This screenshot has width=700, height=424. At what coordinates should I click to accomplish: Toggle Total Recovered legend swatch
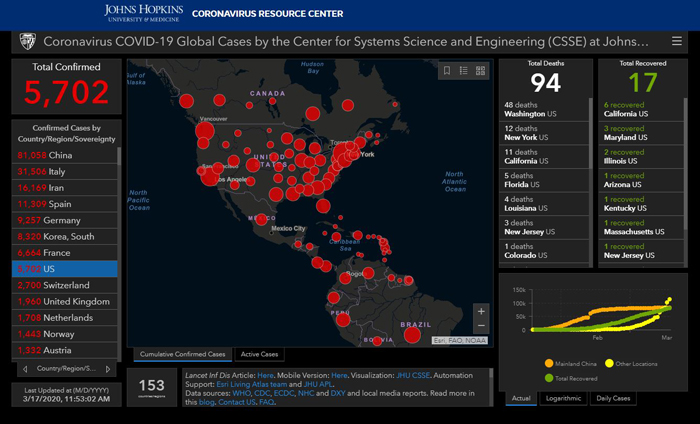pos(549,378)
